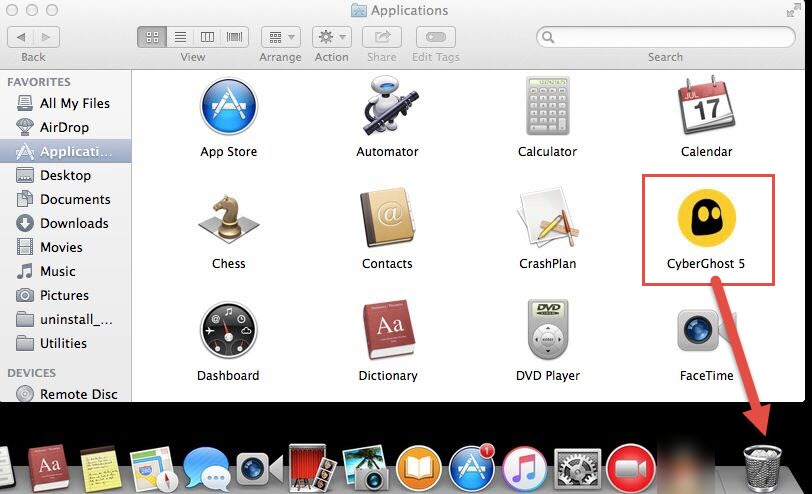
Task: Go forward with the forward arrow
Action: [x=47, y=37]
